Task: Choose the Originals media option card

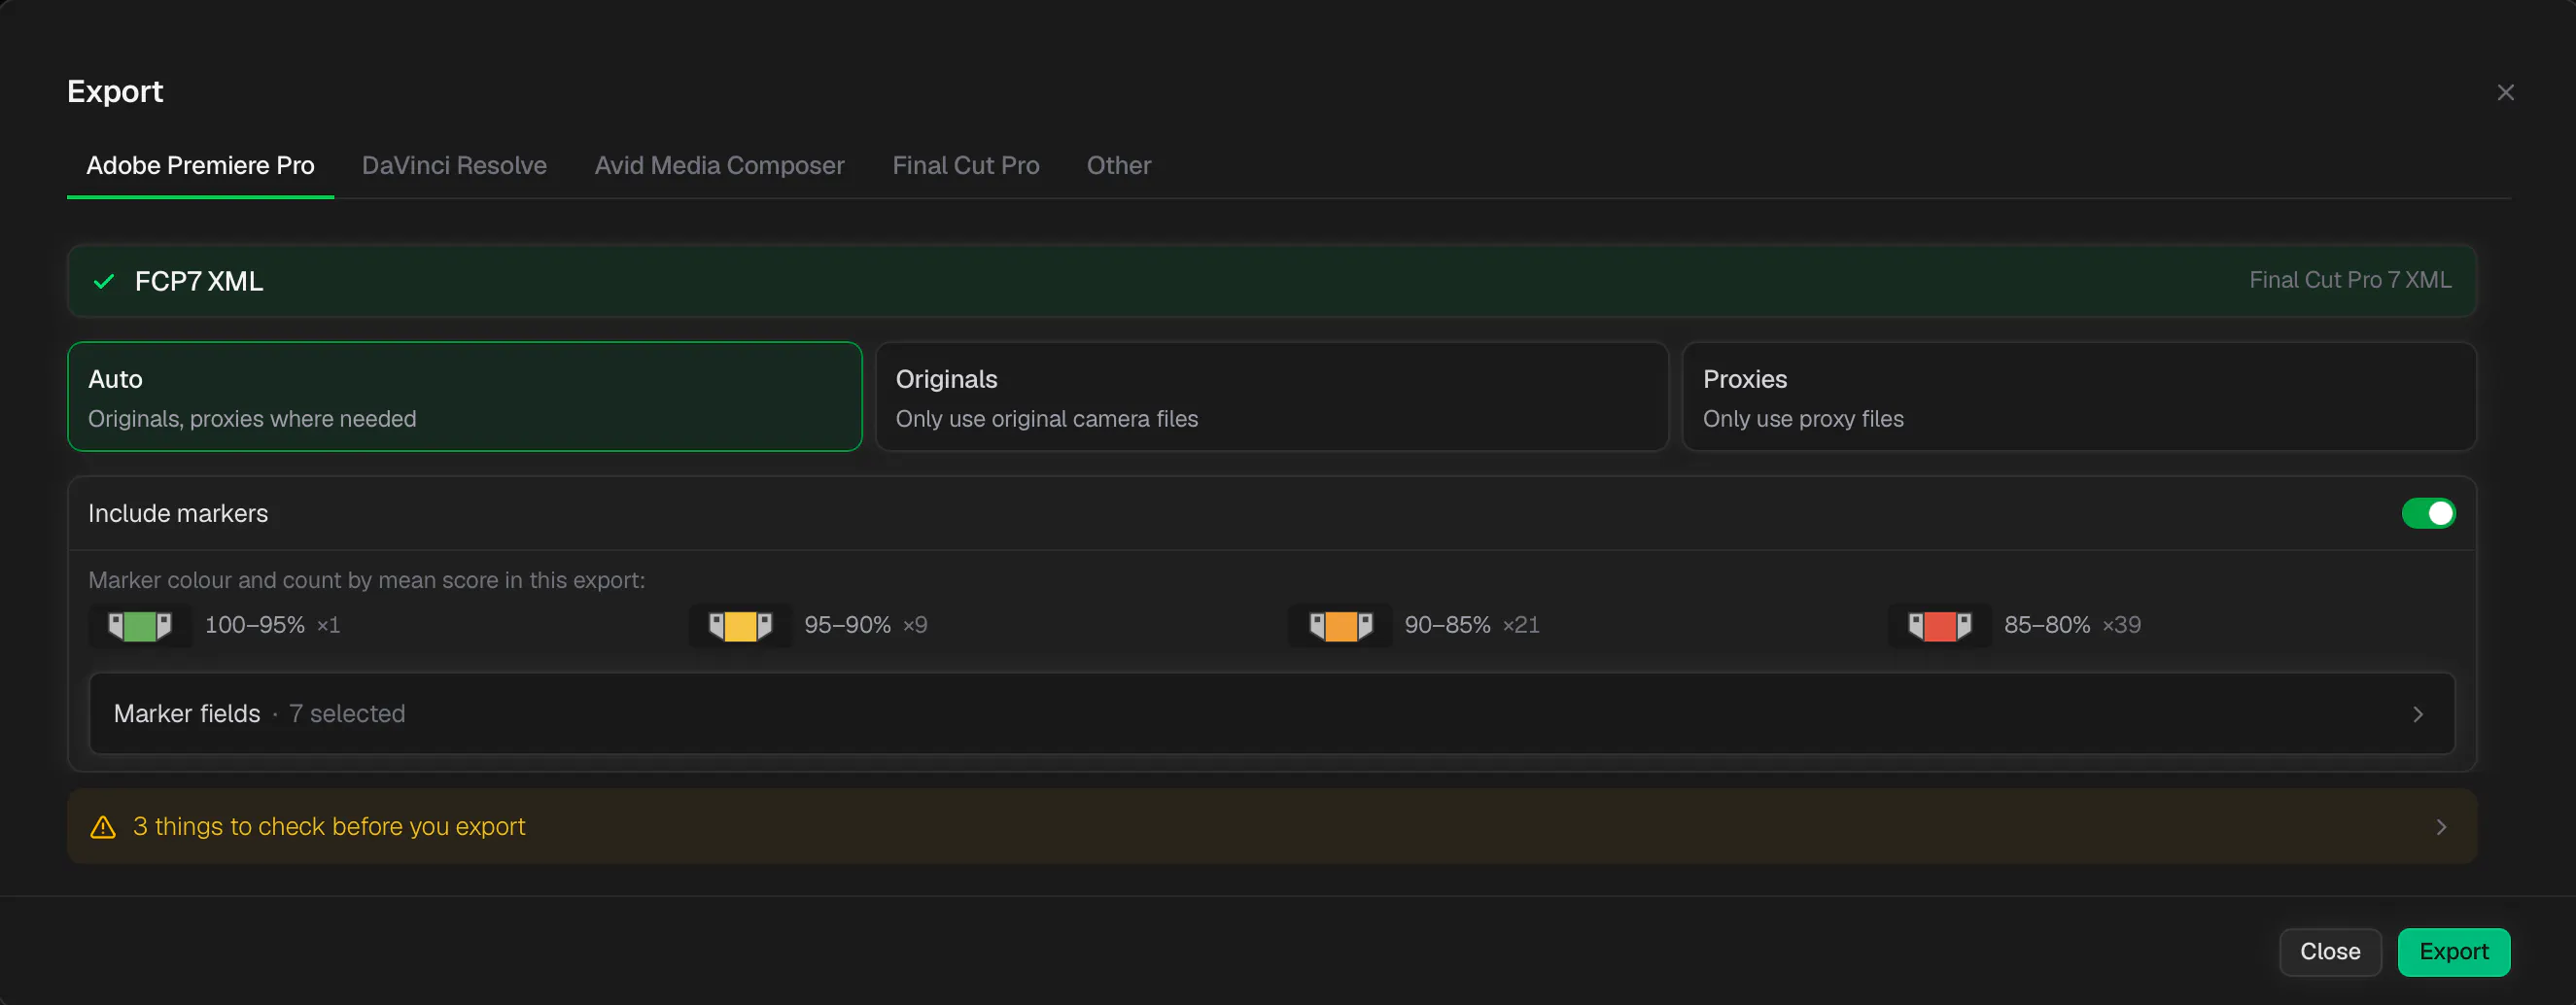Action: 1271,397
